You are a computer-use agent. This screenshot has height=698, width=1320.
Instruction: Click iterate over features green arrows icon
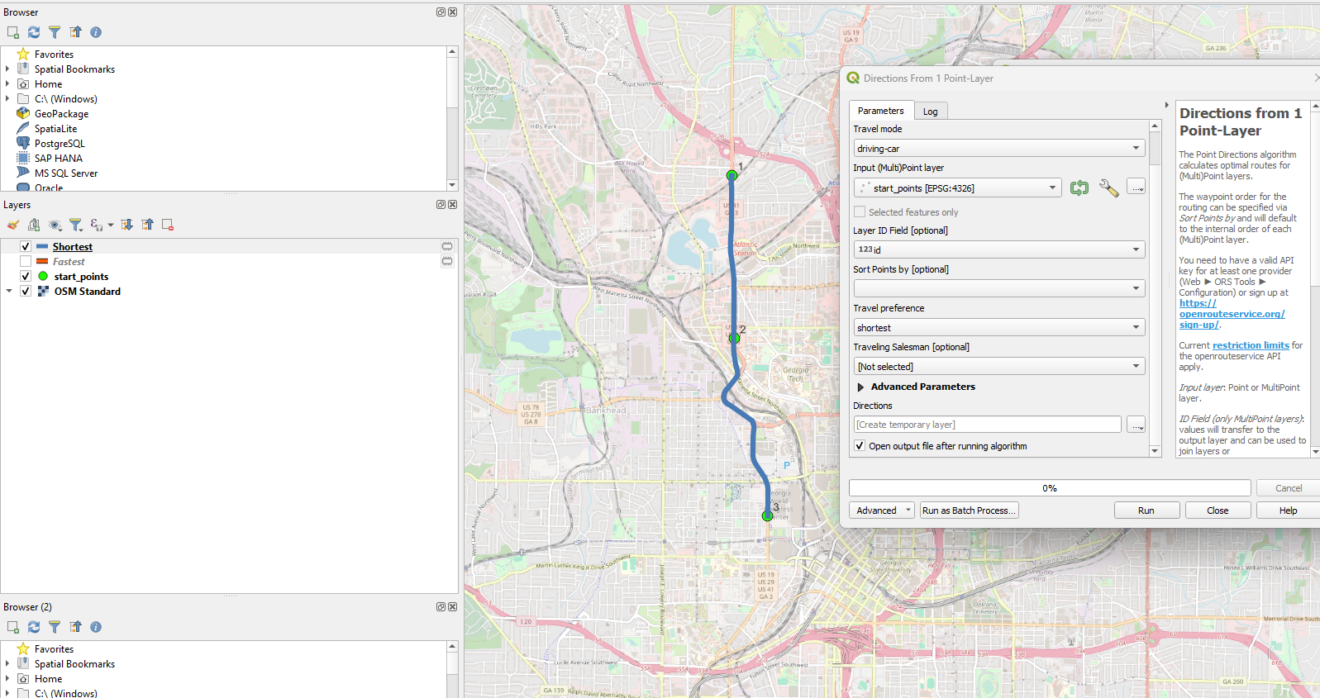(1079, 188)
